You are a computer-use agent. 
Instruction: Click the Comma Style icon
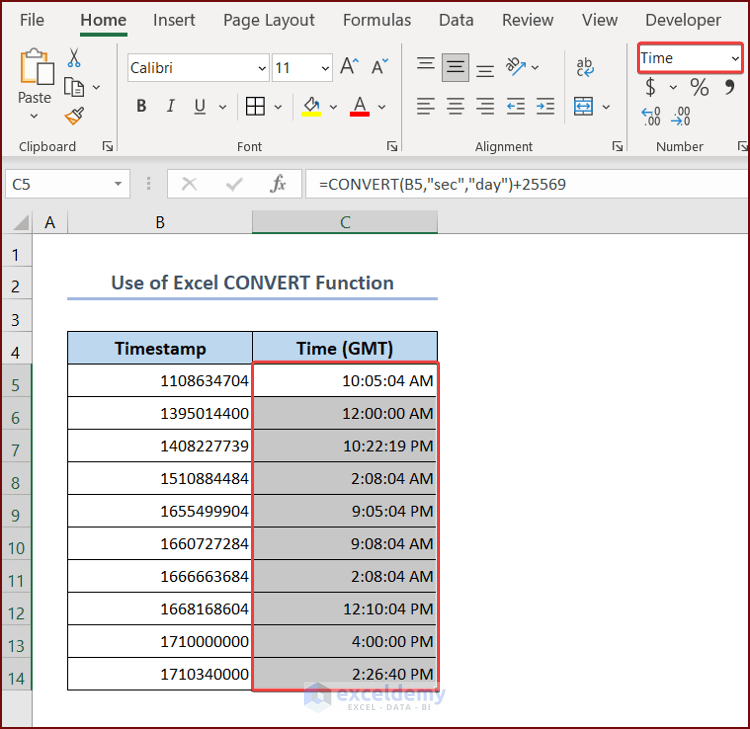[x=729, y=88]
